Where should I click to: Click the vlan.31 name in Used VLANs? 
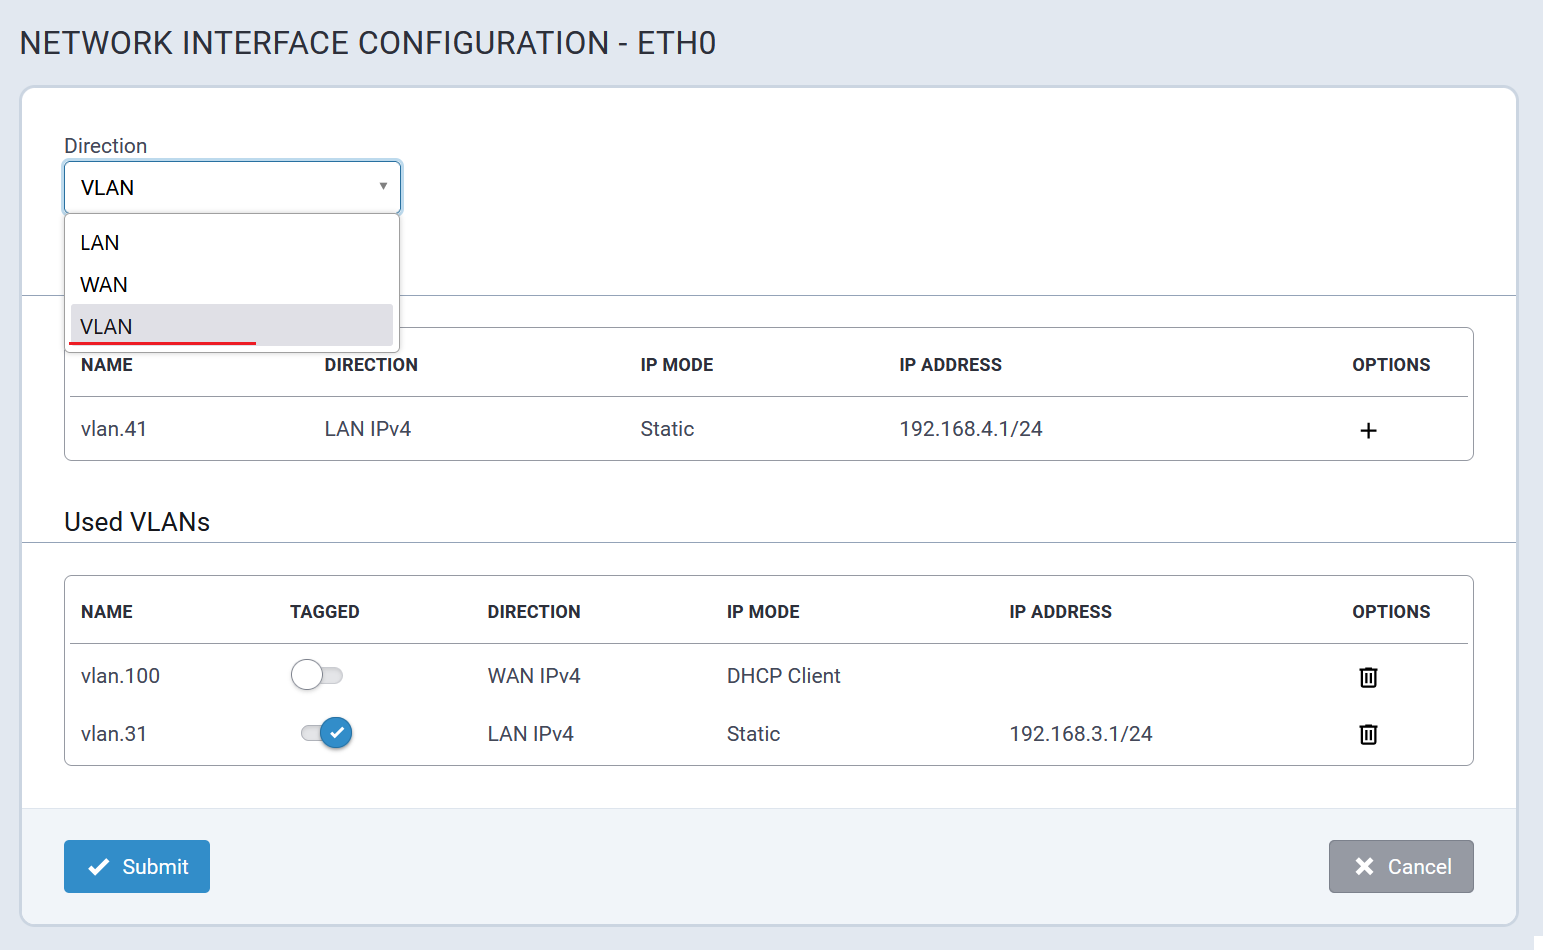pos(114,734)
